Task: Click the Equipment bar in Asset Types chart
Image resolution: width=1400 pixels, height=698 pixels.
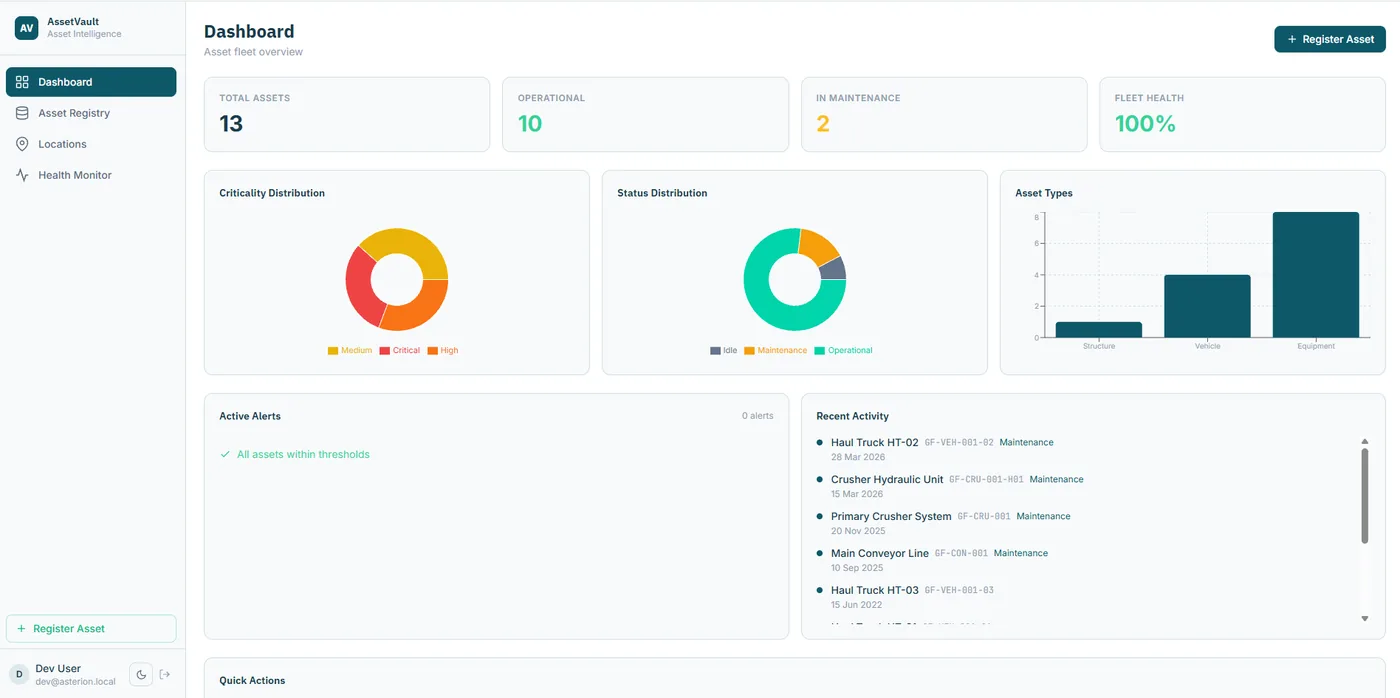Action: (1316, 275)
